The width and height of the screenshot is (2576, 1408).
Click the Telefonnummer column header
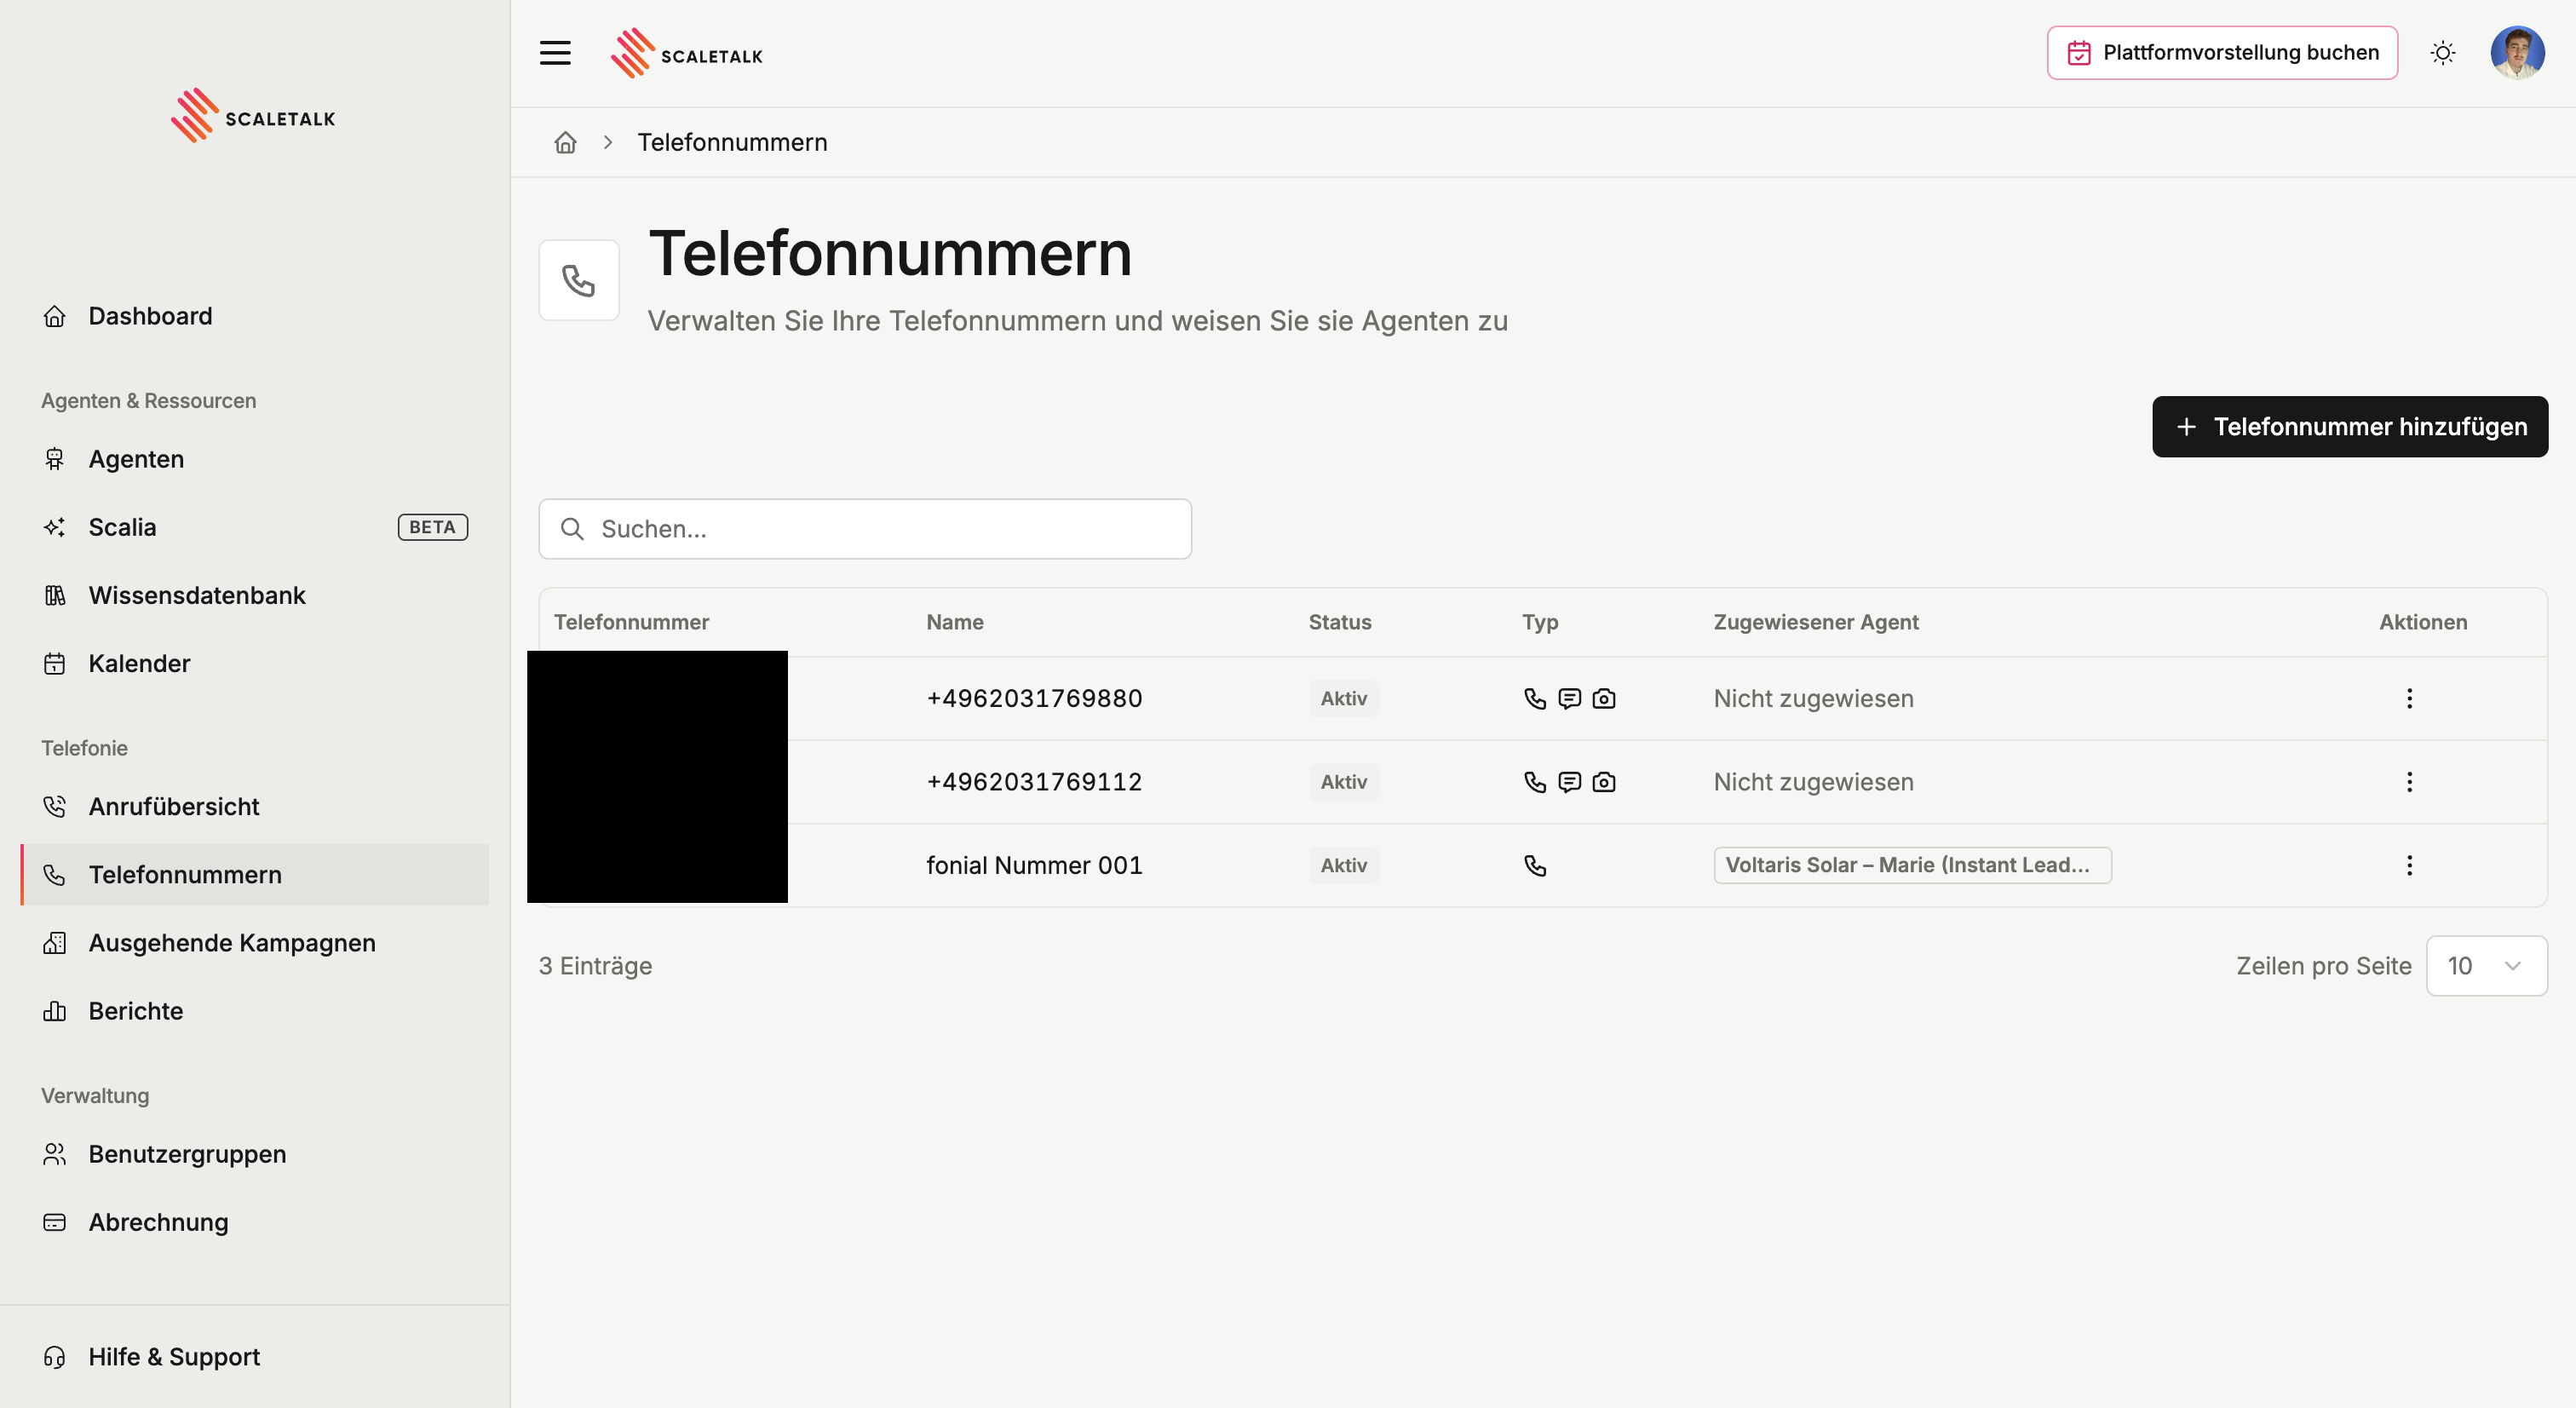coord(631,622)
